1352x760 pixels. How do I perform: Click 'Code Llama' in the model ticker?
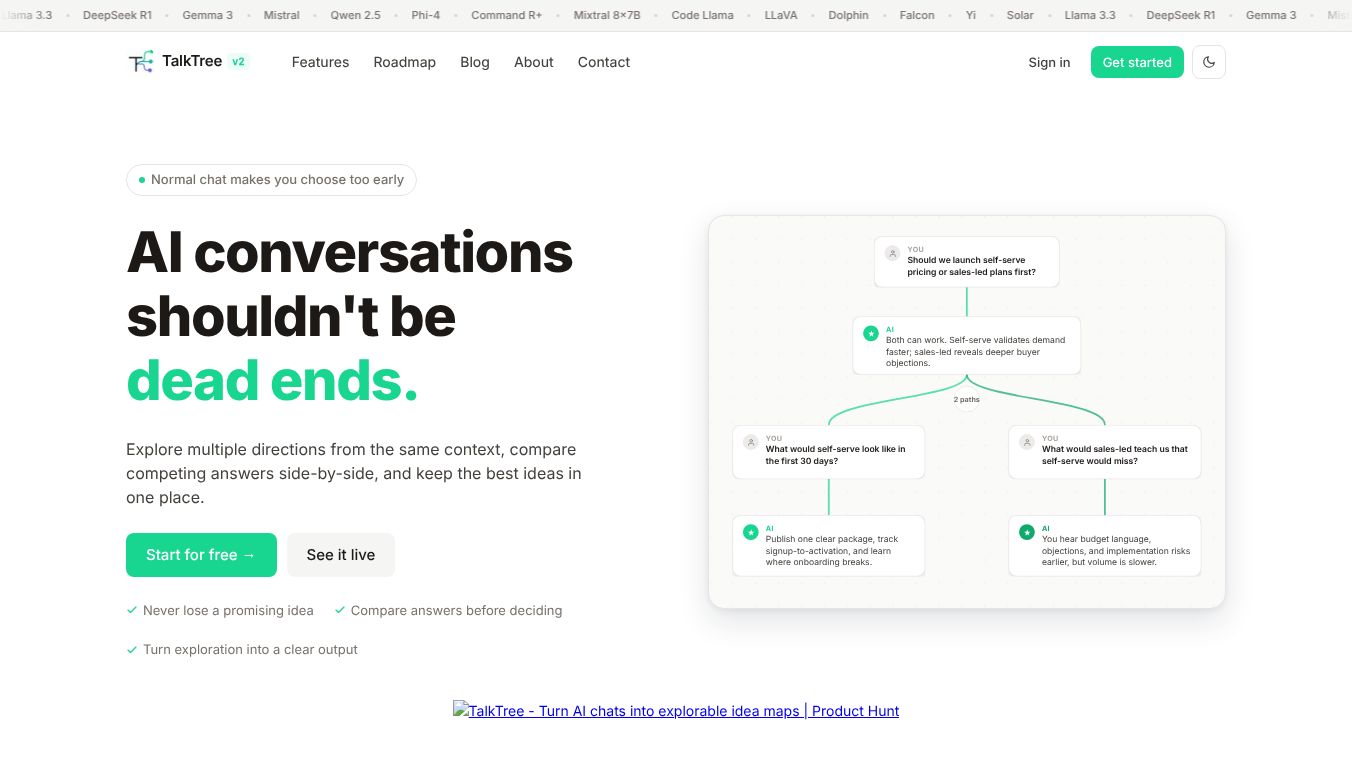pyautogui.click(x=702, y=15)
